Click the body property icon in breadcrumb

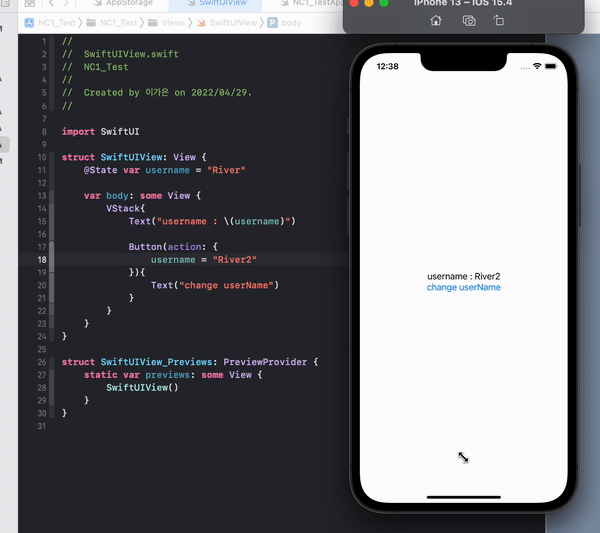point(272,23)
